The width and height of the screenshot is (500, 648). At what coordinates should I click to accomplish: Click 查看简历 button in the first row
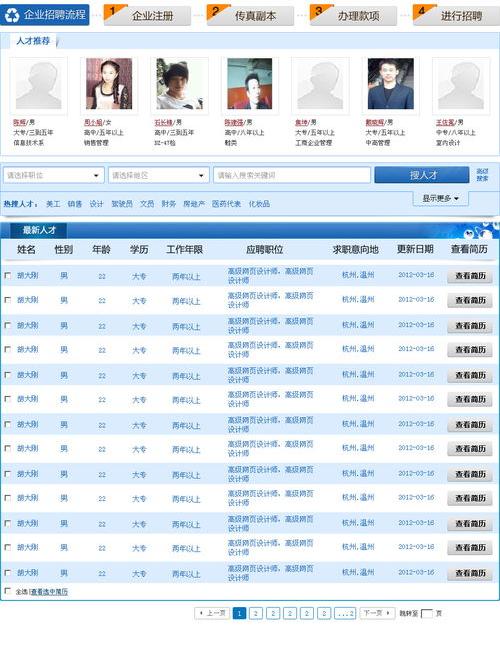(470, 276)
